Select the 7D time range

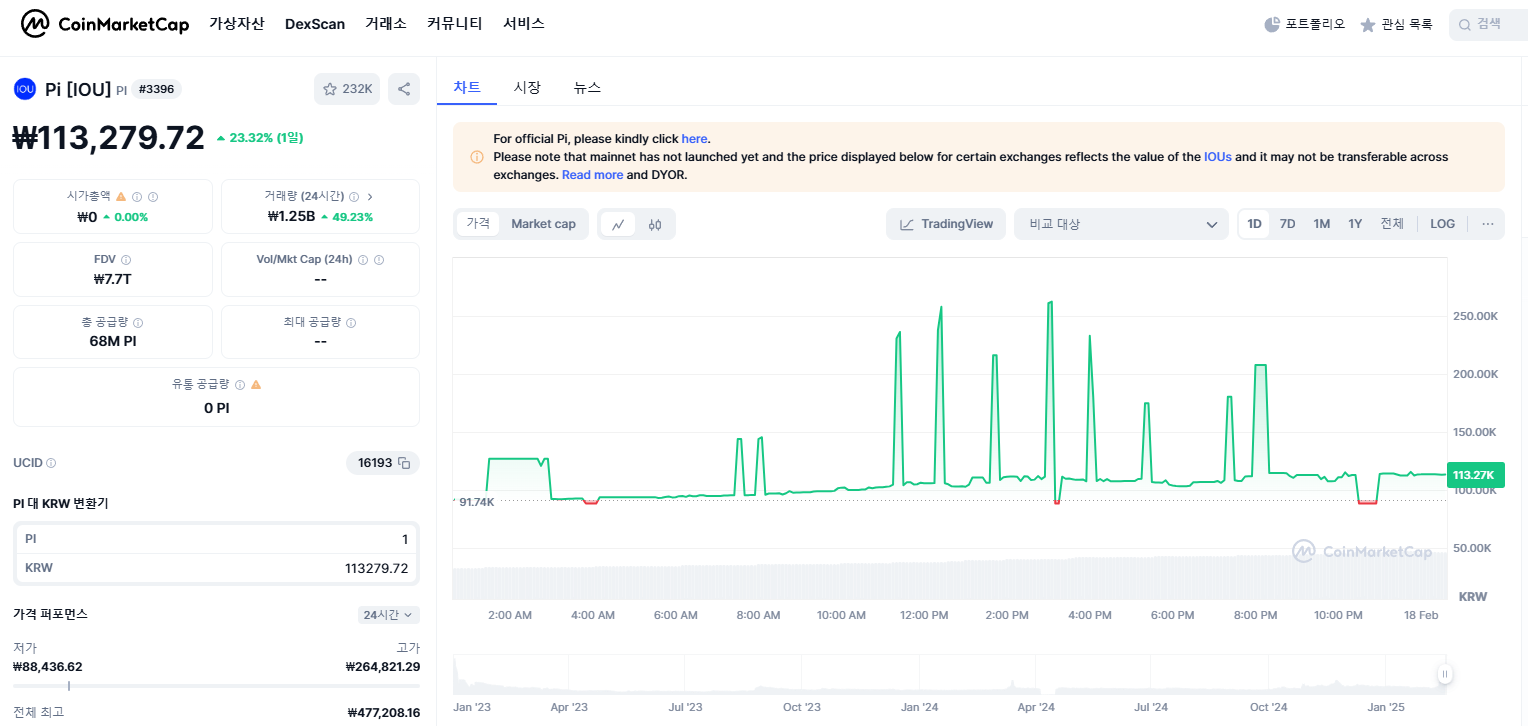(x=1288, y=224)
